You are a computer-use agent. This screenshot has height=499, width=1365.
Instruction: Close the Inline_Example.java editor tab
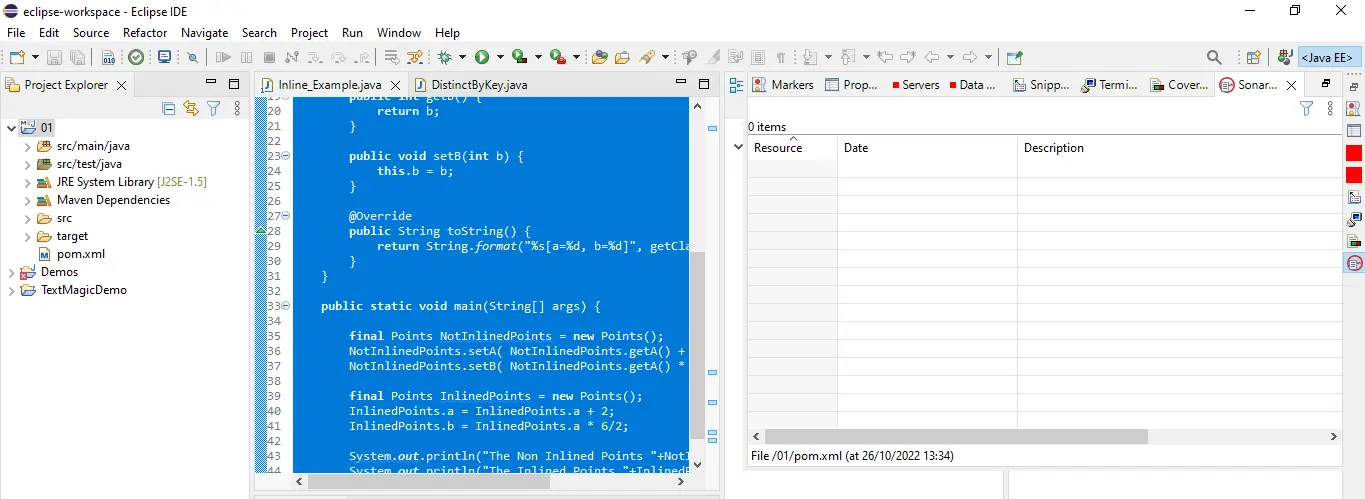coord(396,86)
